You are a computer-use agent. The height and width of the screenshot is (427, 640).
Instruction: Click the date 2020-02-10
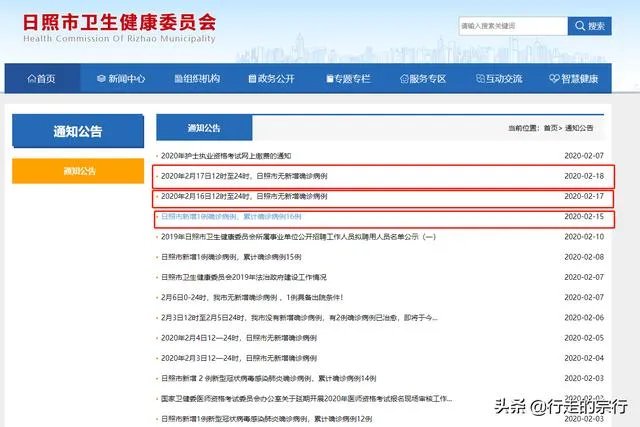tap(584, 237)
